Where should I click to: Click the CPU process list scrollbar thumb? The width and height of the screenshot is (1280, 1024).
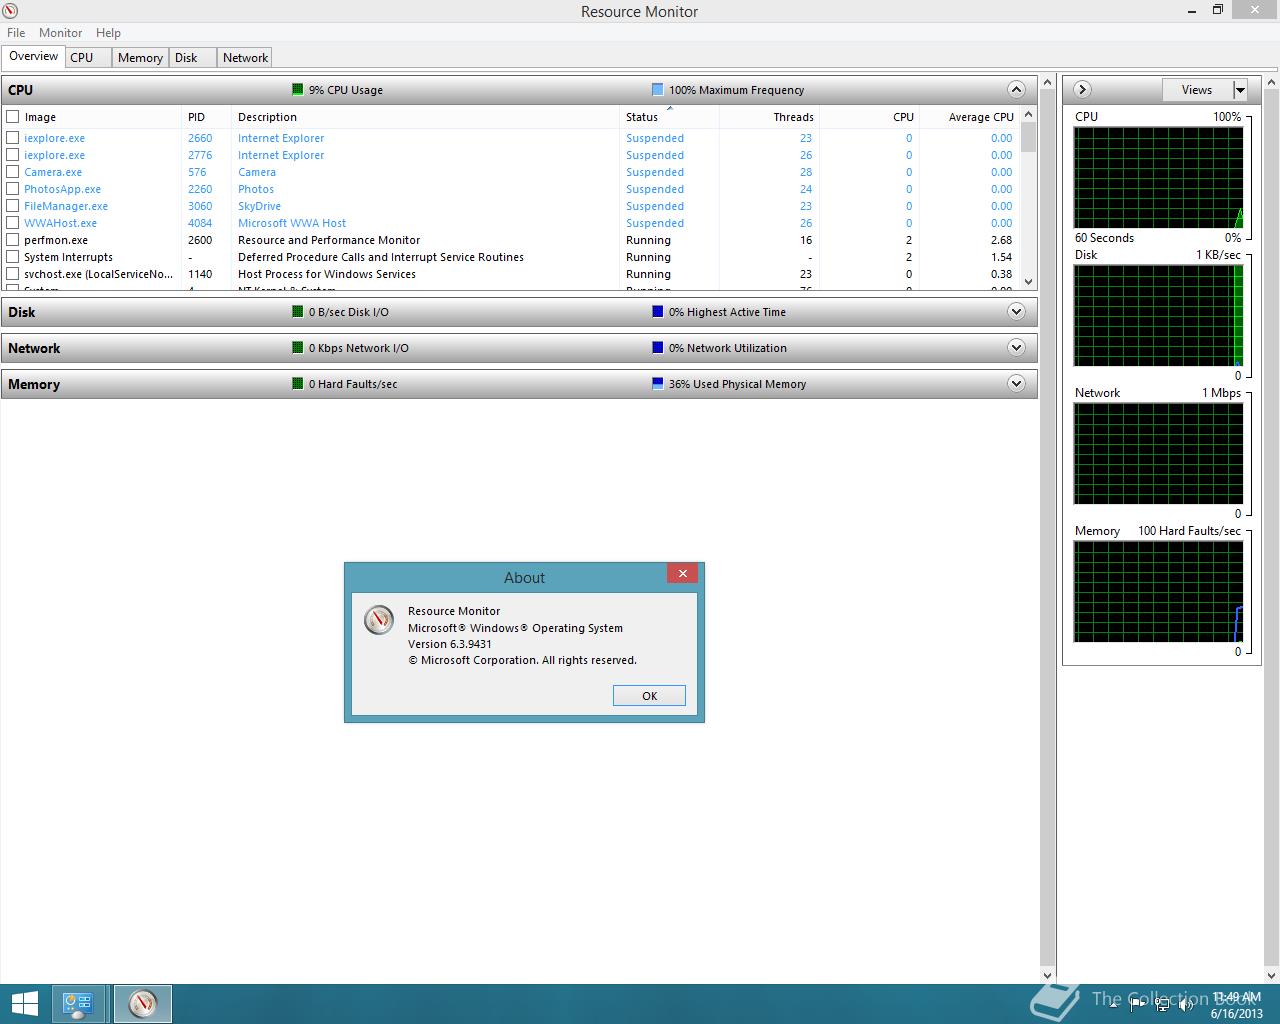[x=1029, y=137]
